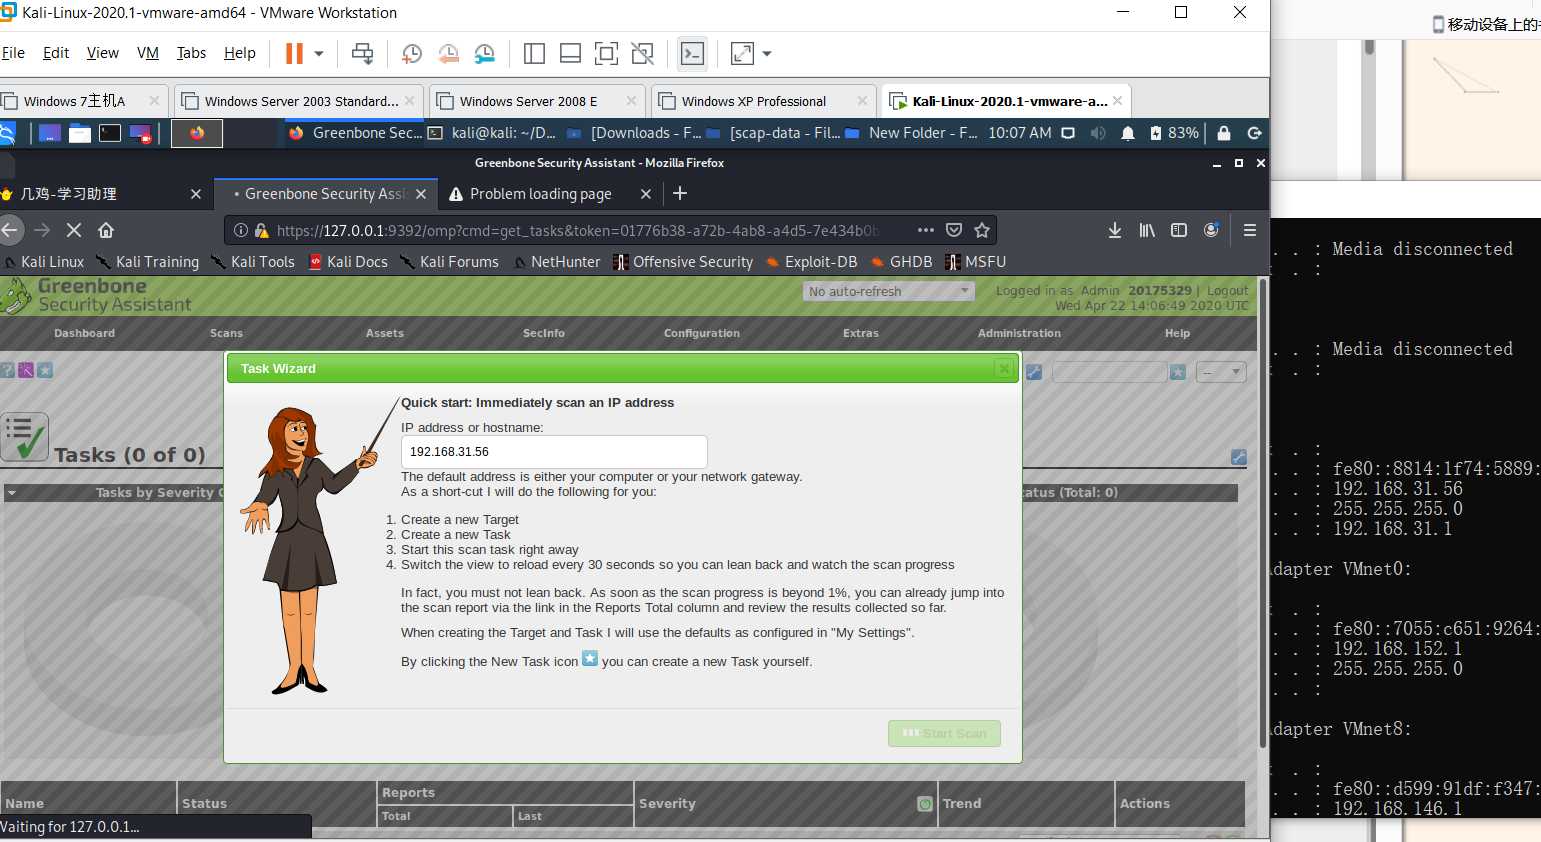Switch to Problem loading page tab

(x=541, y=194)
